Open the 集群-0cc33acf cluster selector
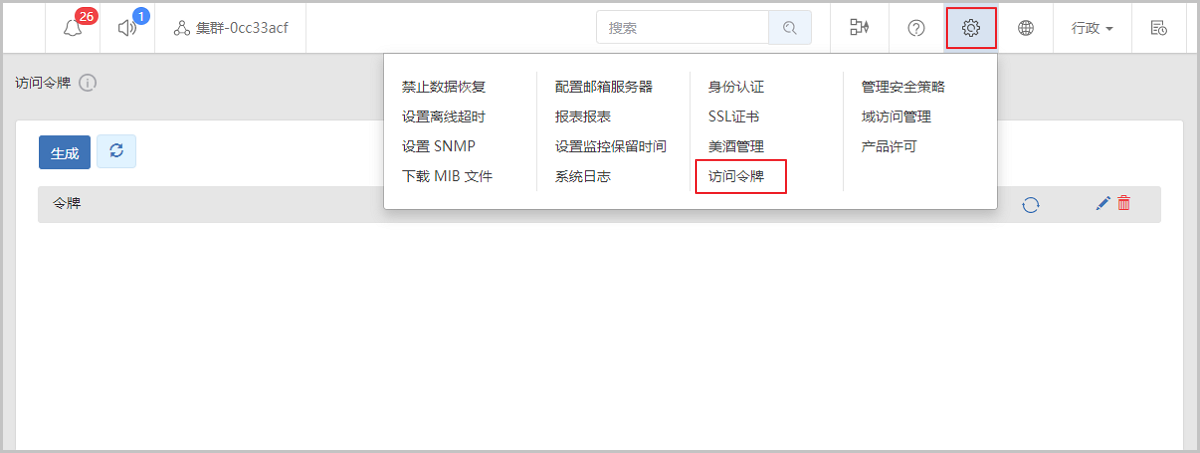The height and width of the screenshot is (453, 1200). pyautogui.click(x=230, y=28)
